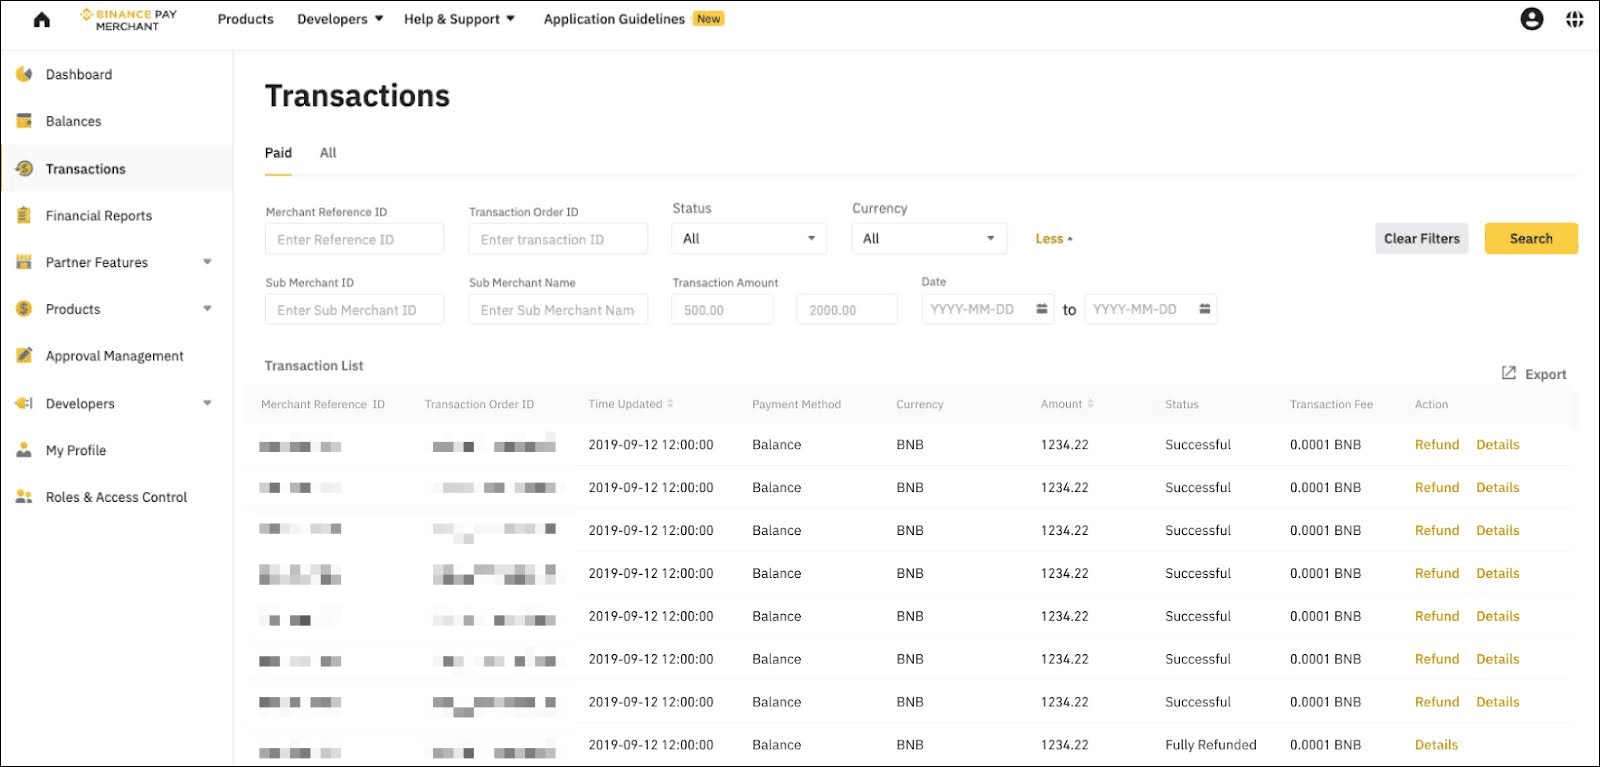The image size is (1600, 767).
Task: Click the Balances wallet icon
Action: click(24, 121)
